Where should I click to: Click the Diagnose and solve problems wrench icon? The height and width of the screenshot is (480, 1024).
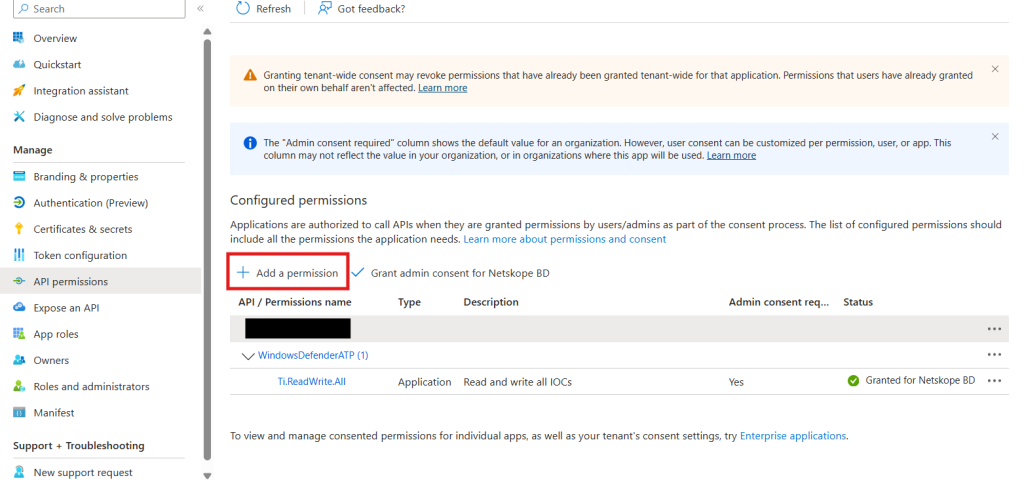[19, 117]
